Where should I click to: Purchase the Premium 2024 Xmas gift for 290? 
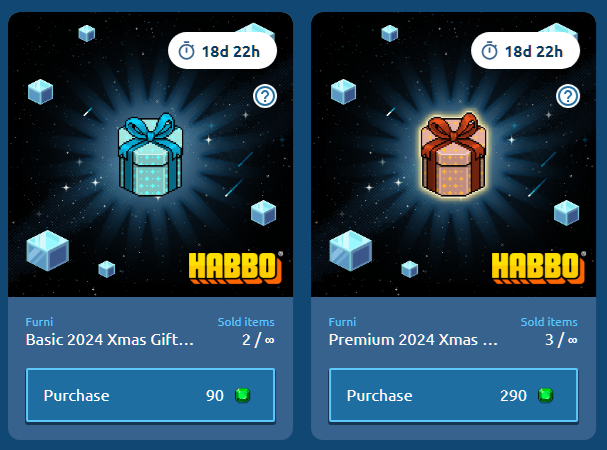tap(453, 395)
